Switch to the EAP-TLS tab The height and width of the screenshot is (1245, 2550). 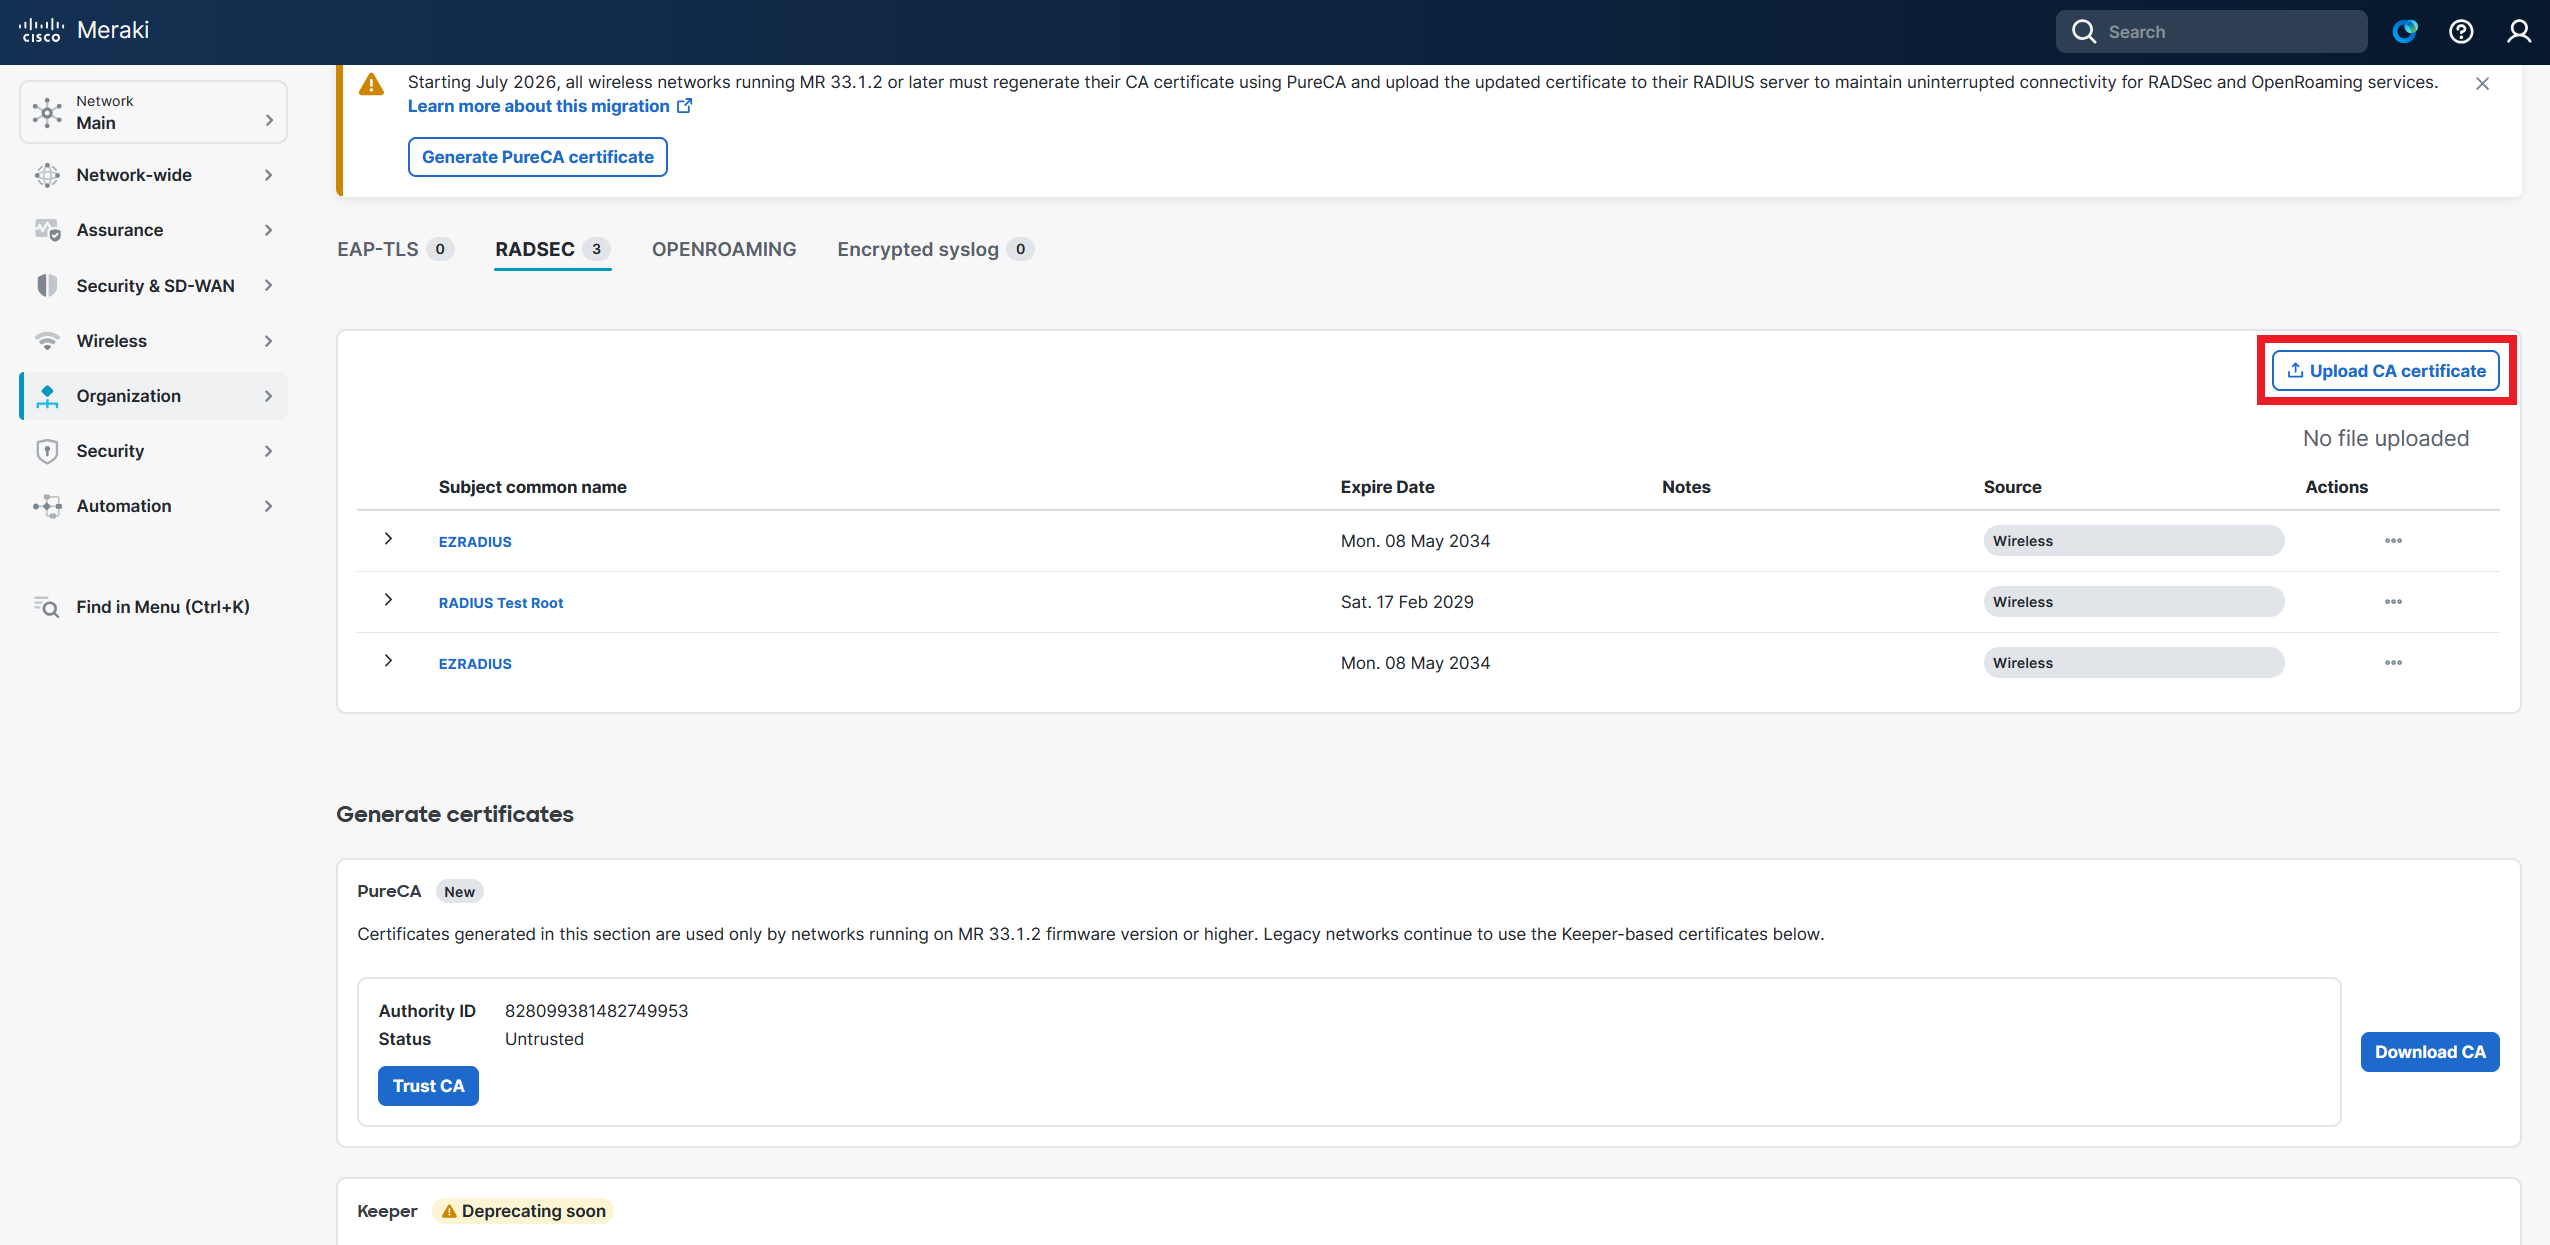coord(395,249)
